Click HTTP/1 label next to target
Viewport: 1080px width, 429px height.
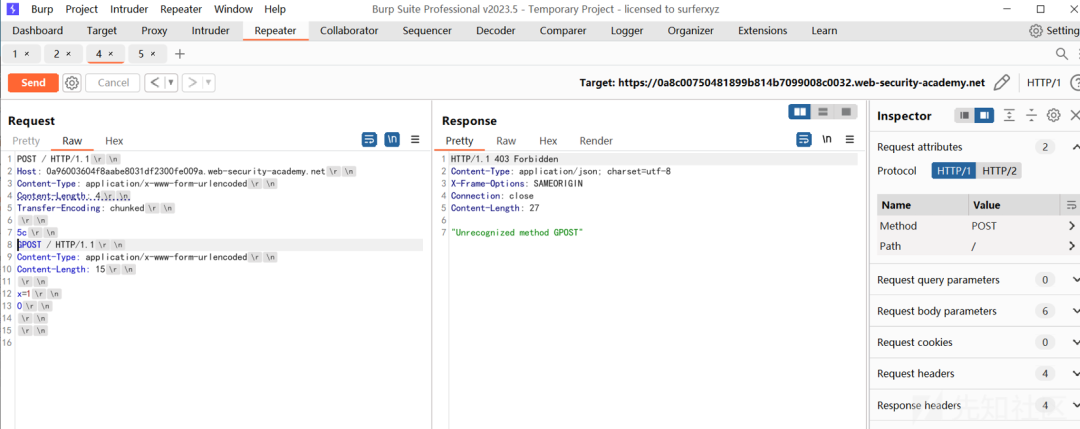(1043, 83)
